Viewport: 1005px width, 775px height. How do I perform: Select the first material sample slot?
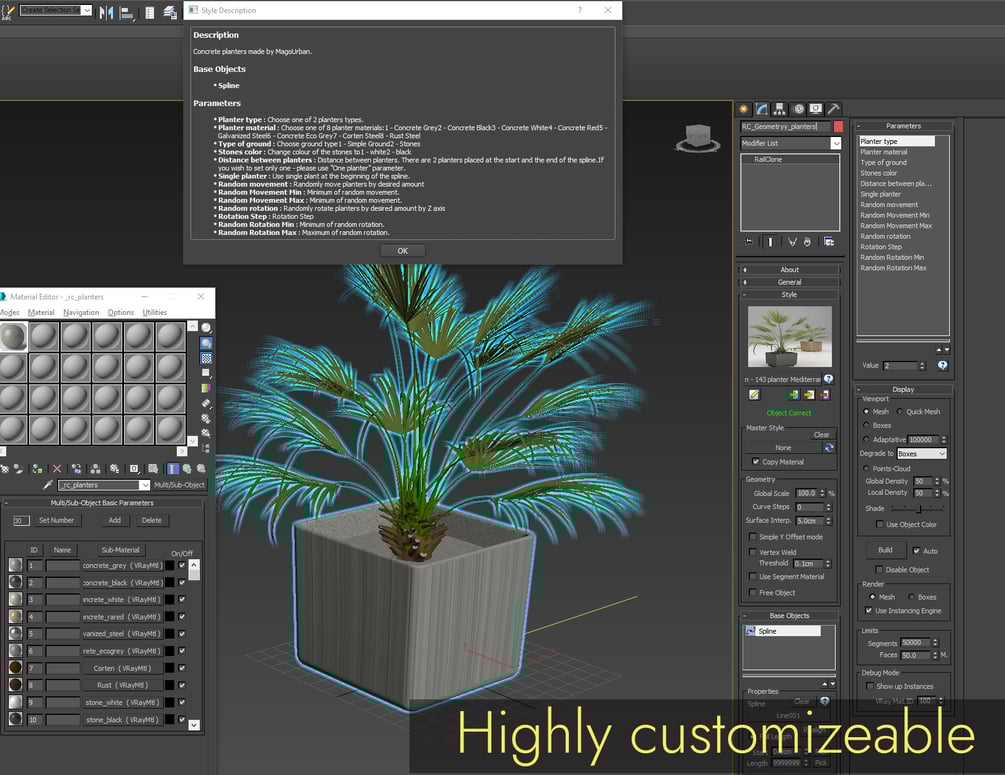click(x=13, y=337)
